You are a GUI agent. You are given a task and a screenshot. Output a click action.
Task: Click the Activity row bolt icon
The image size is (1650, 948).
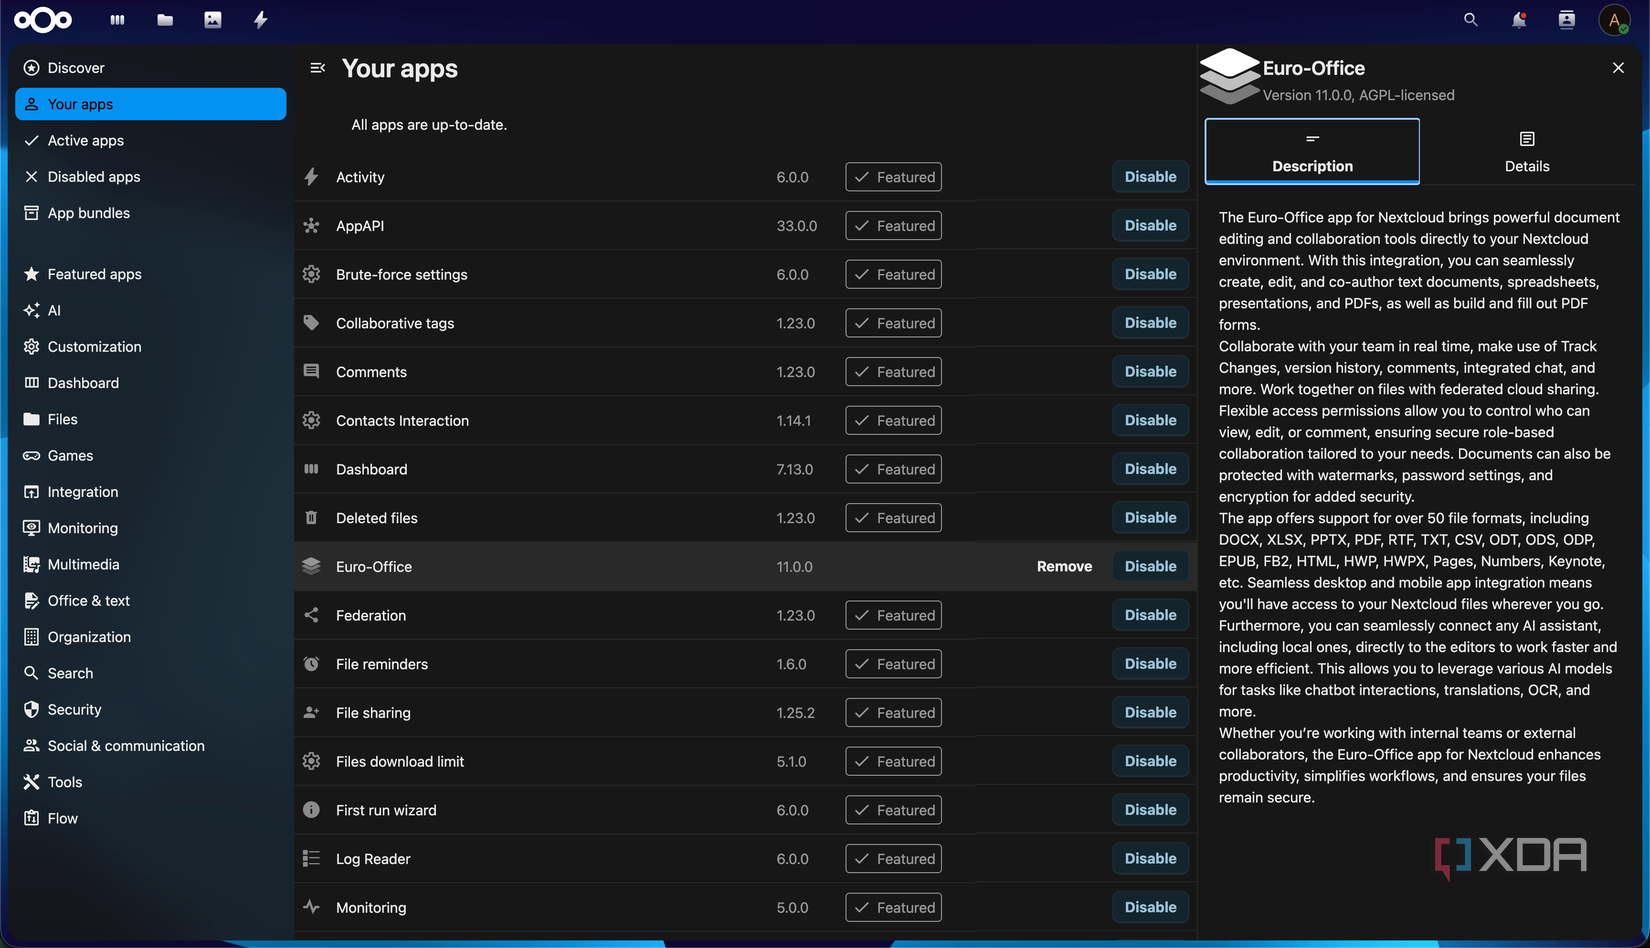311,177
